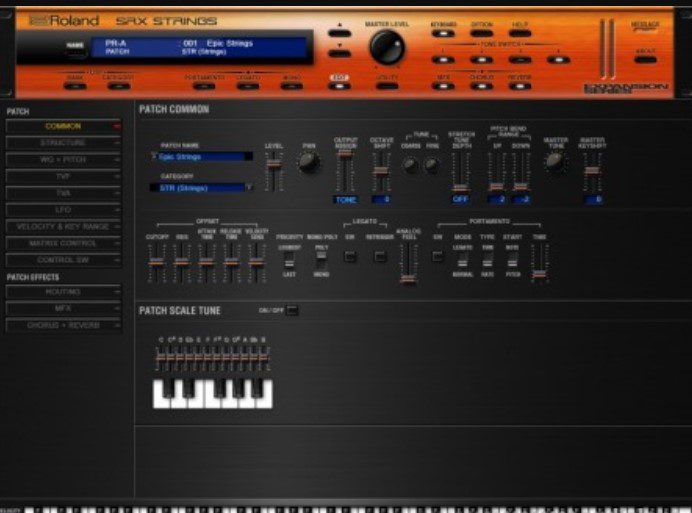Toggle Patch Scale Tune ON/OFF
Viewport: 692px width, 513px height.
pyautogui.click(x=292, y=310)
